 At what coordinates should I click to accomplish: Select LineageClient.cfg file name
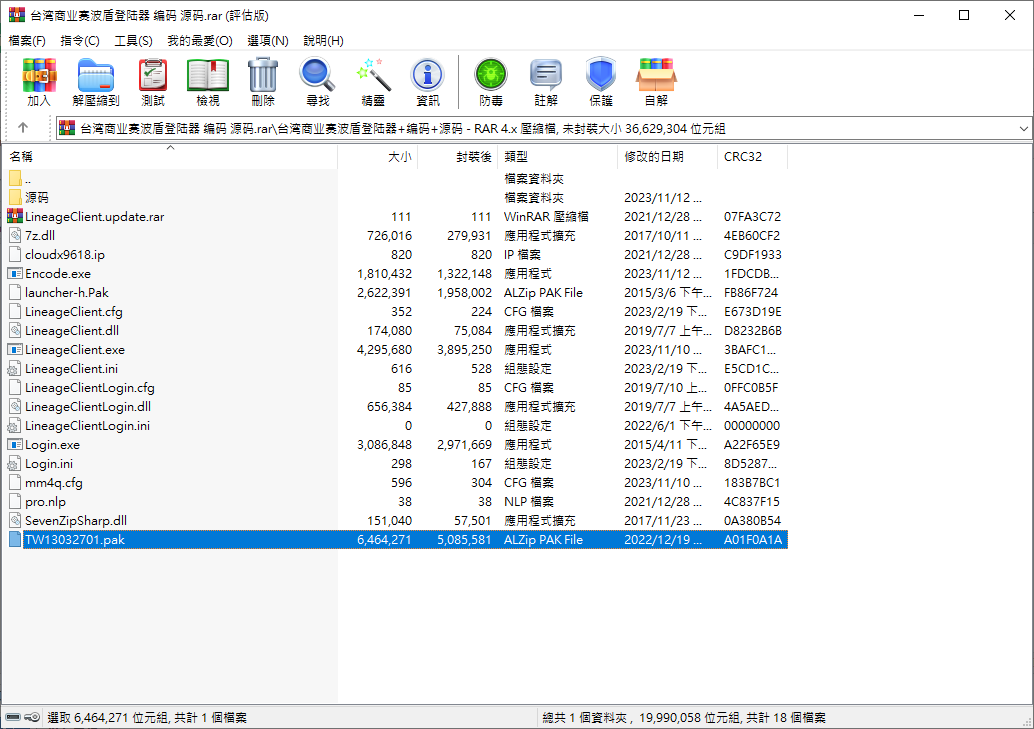click(74, 311)
